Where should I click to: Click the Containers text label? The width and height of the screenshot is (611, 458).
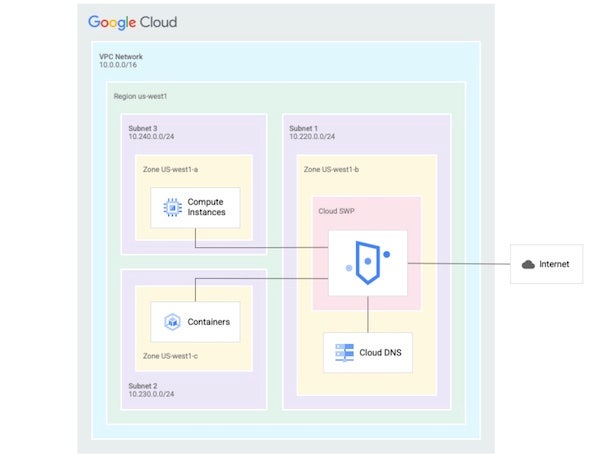(x=208, y=322)
